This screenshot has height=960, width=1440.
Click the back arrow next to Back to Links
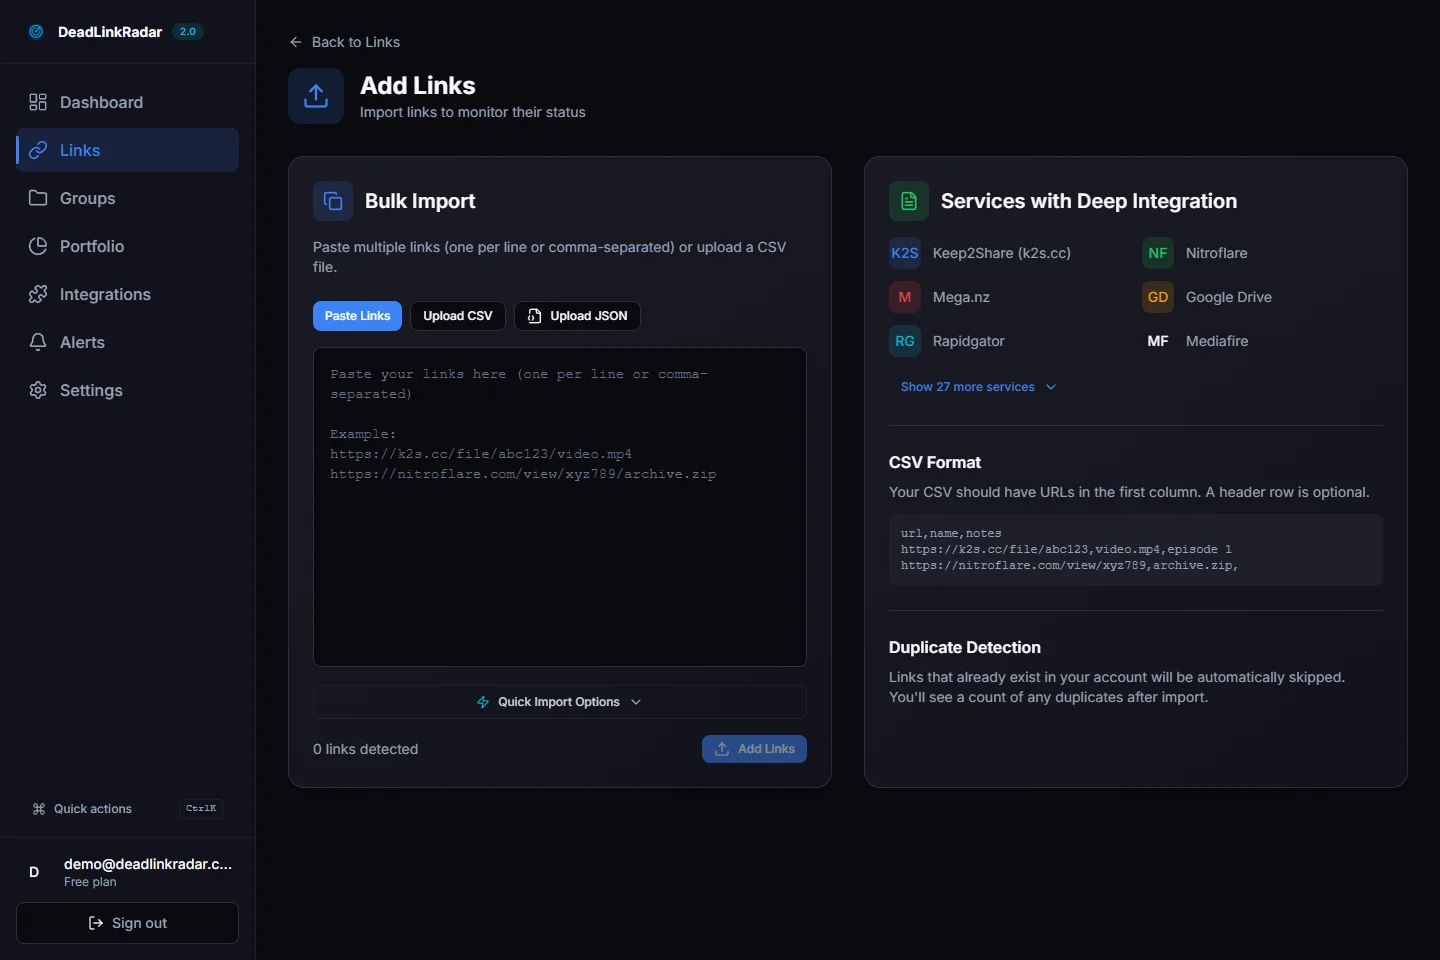point(295,42)
